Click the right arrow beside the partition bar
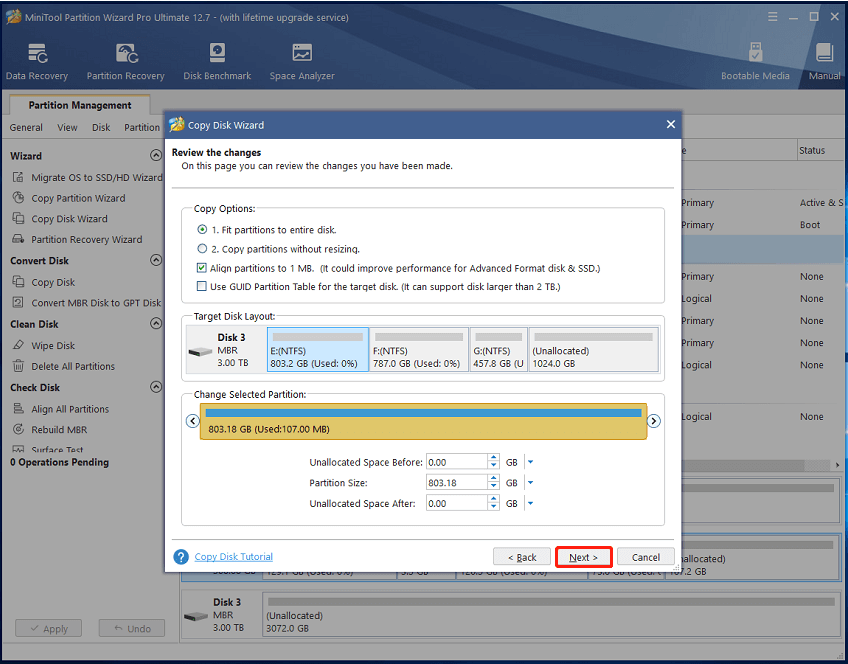The image size is (848, 664). [x=654, y=421]
